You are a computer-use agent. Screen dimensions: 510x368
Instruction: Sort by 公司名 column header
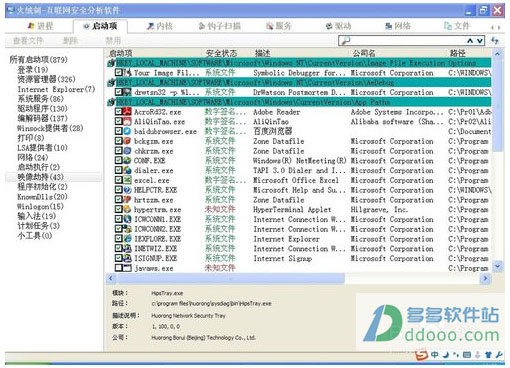364,53
